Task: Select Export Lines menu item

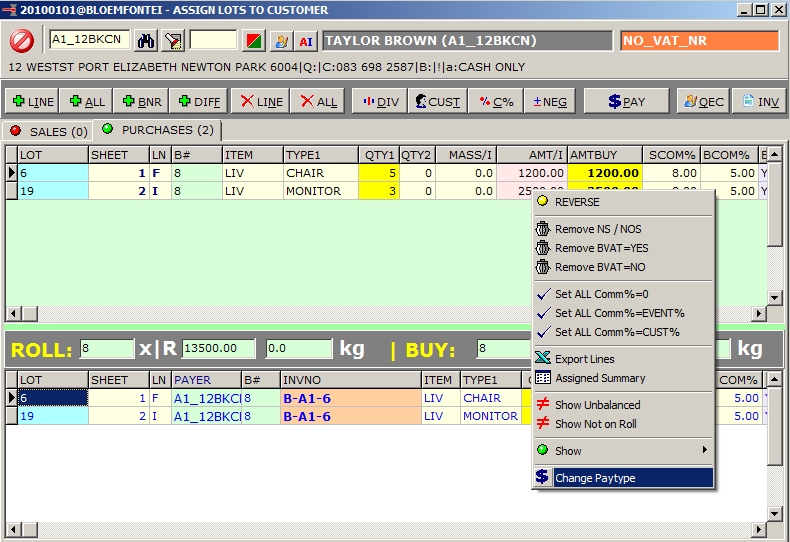Action: [x=624, y=359]
